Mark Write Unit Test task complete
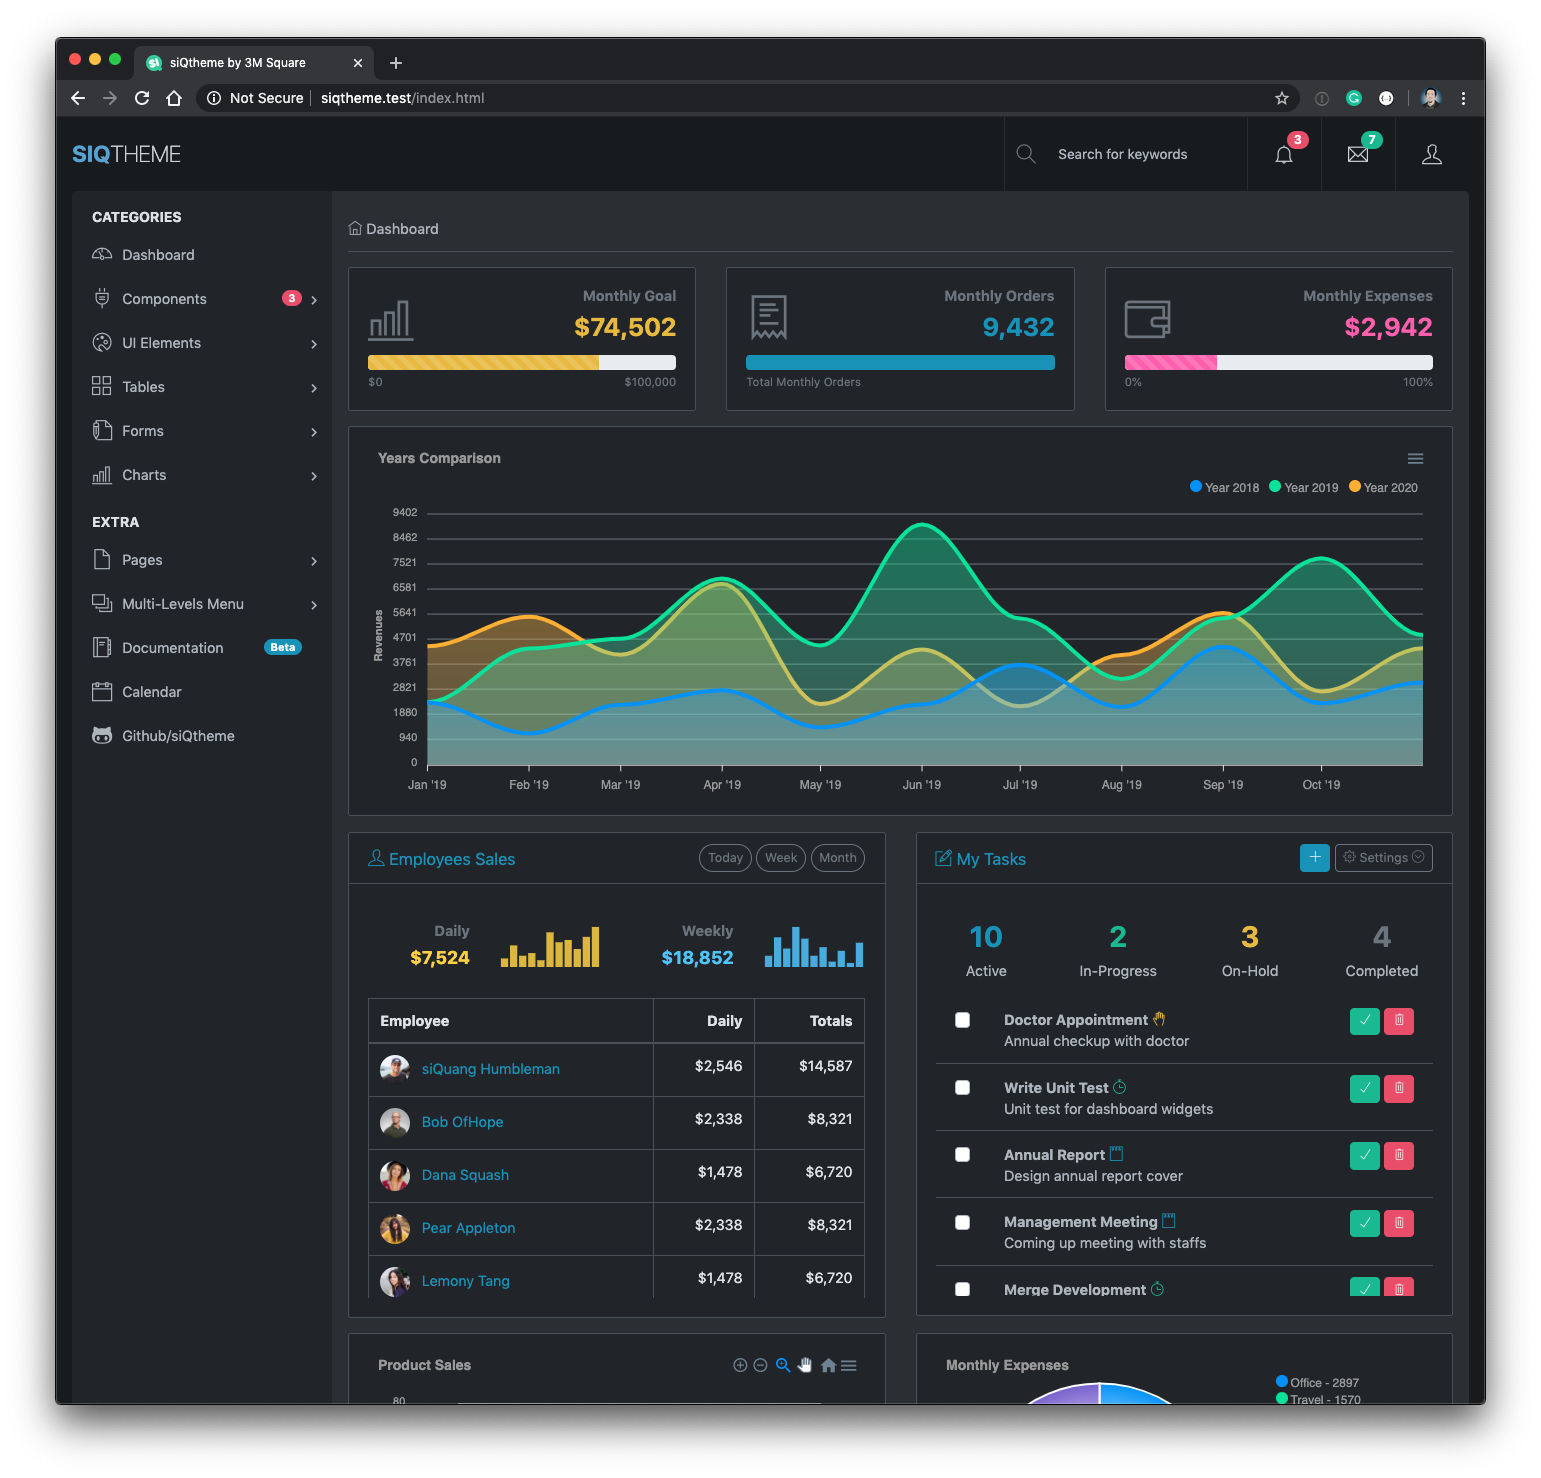The image size is (1541, 1478). click(x=1365, y=1088)
